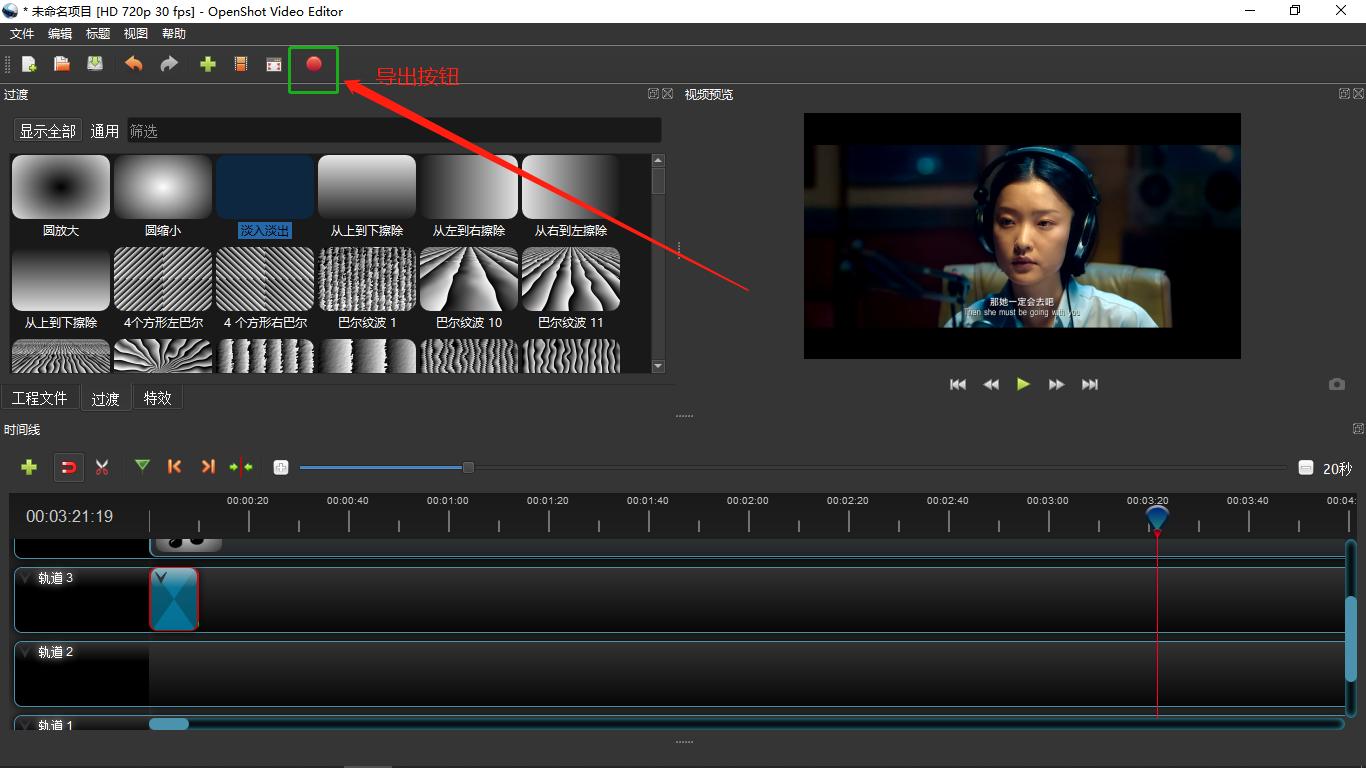Switch to the 特效 tab
This screenshot has width=1366, height=768.
[x=157, y=398]
